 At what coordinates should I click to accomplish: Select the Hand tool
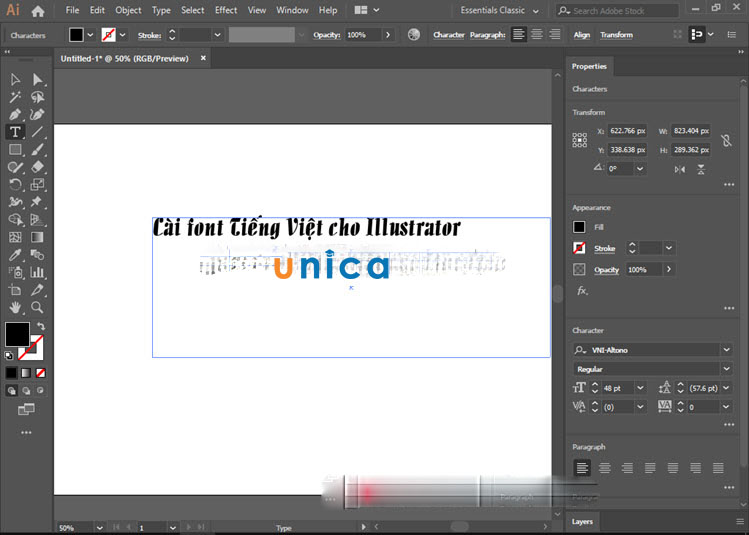click(x=15, y=307)
